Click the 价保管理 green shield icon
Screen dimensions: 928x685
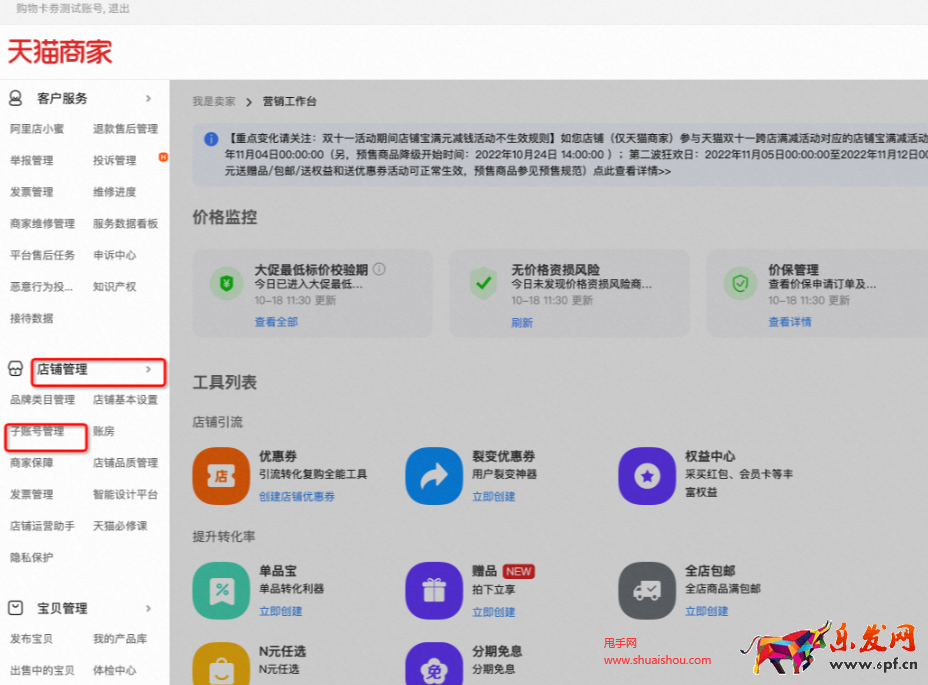pos(740,284)
